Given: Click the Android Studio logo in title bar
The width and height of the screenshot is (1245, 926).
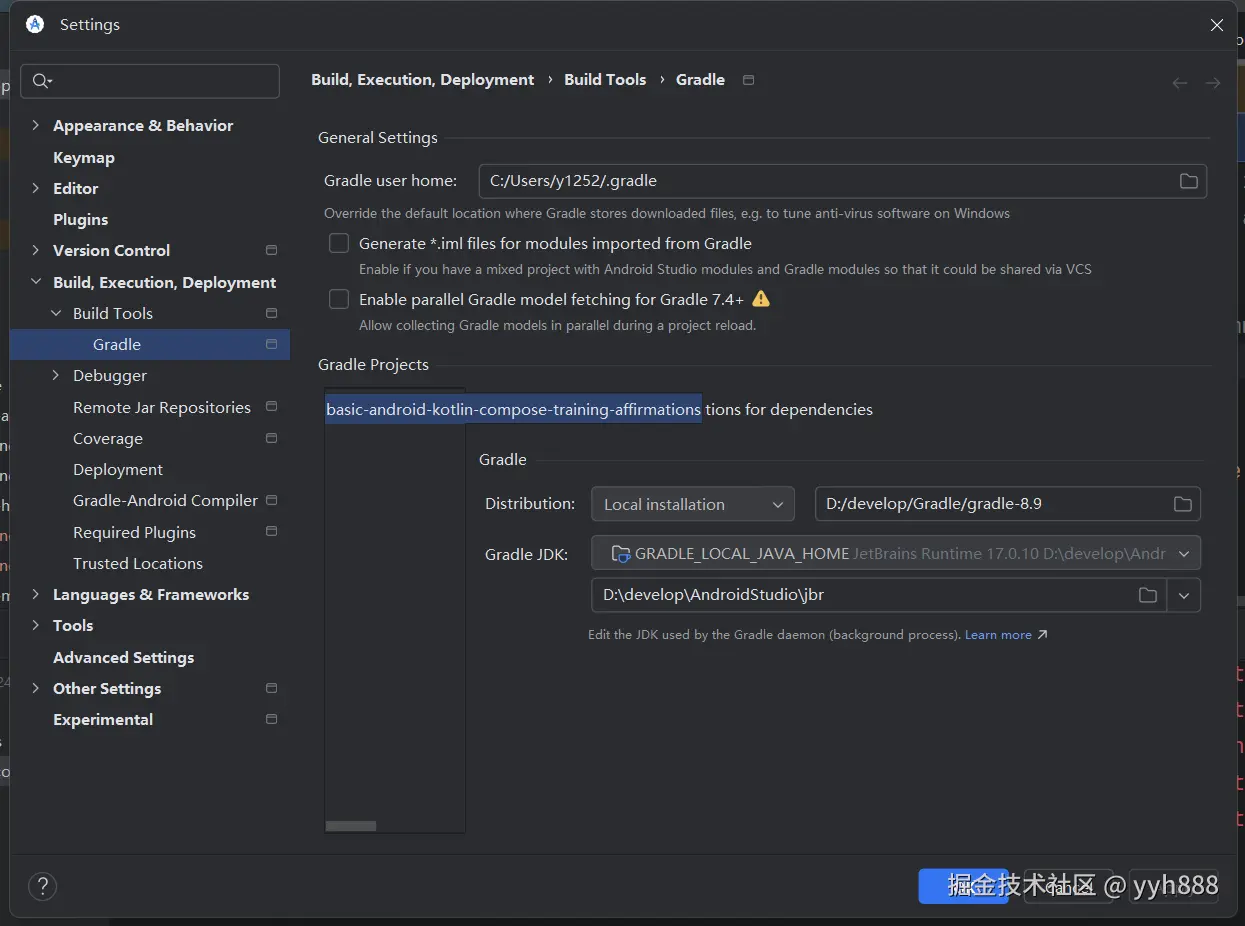Looking at the screenshot, I should 35,25.
